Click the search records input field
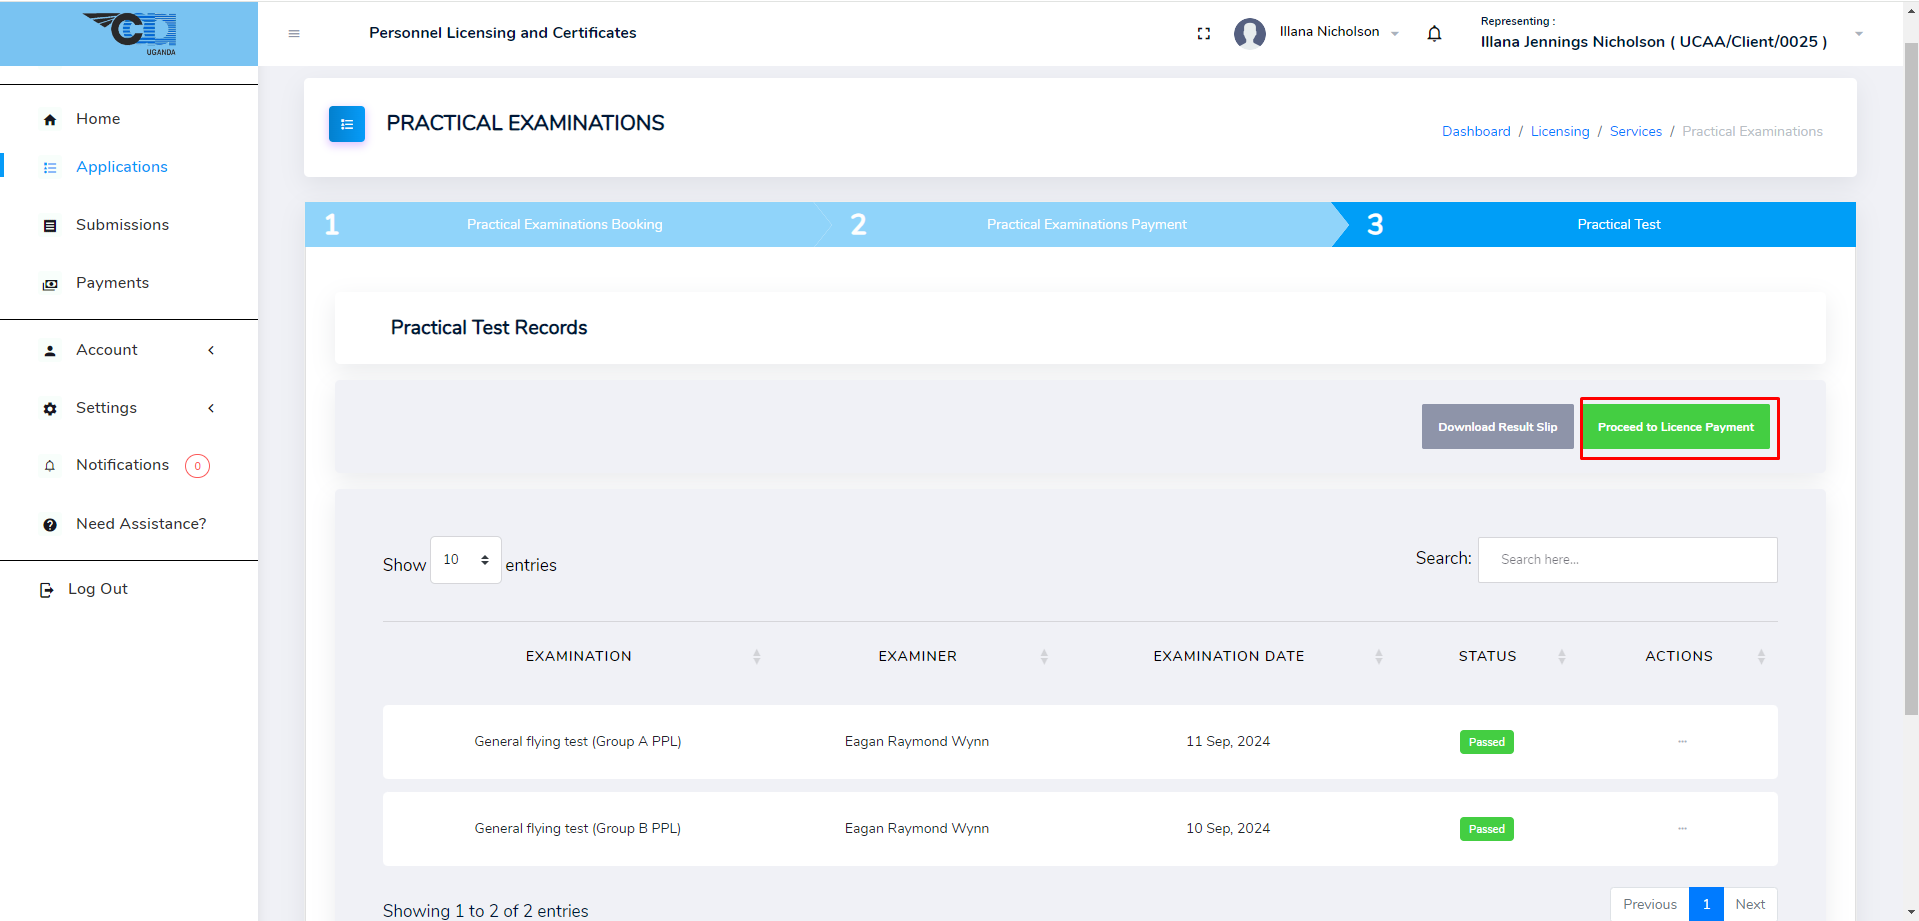 (x=1627, y=560)
